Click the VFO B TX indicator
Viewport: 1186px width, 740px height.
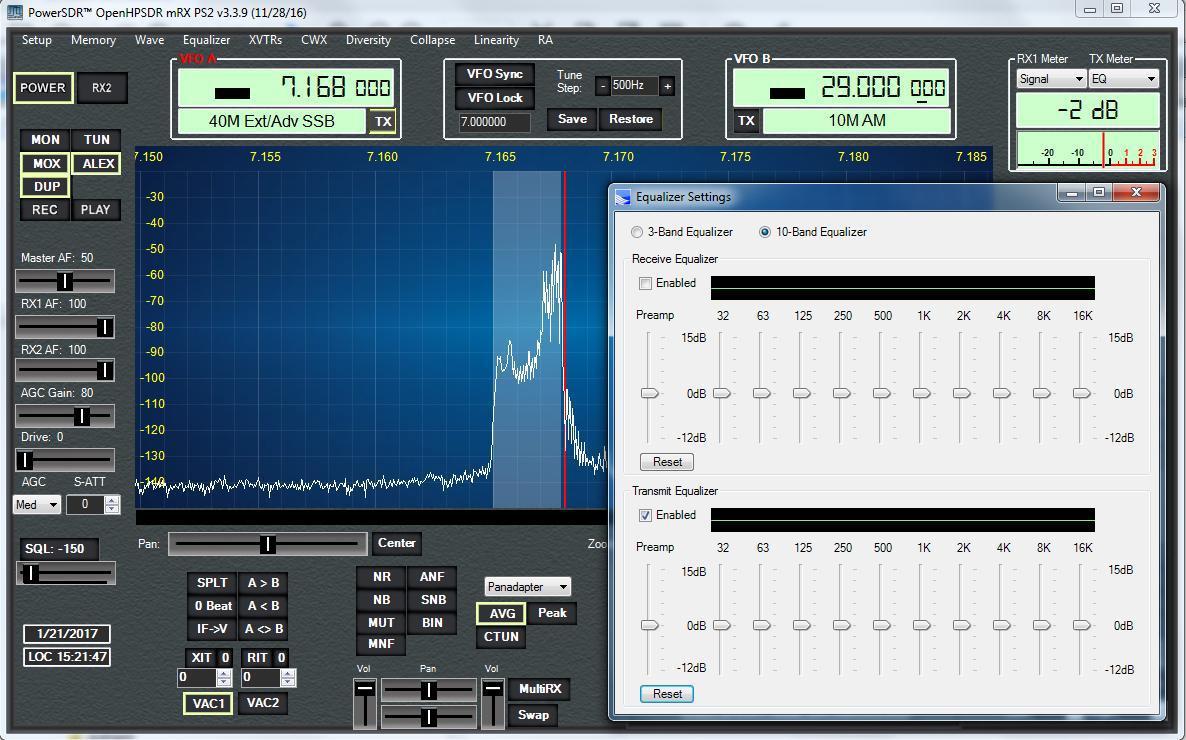click(x=746, y=121)
